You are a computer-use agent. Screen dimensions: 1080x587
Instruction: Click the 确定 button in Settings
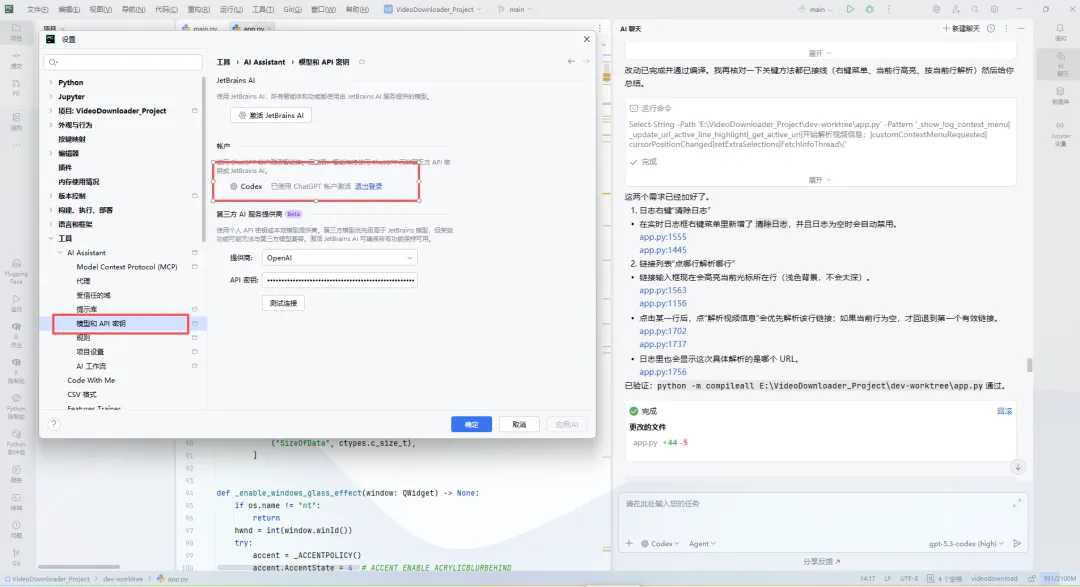471,424
